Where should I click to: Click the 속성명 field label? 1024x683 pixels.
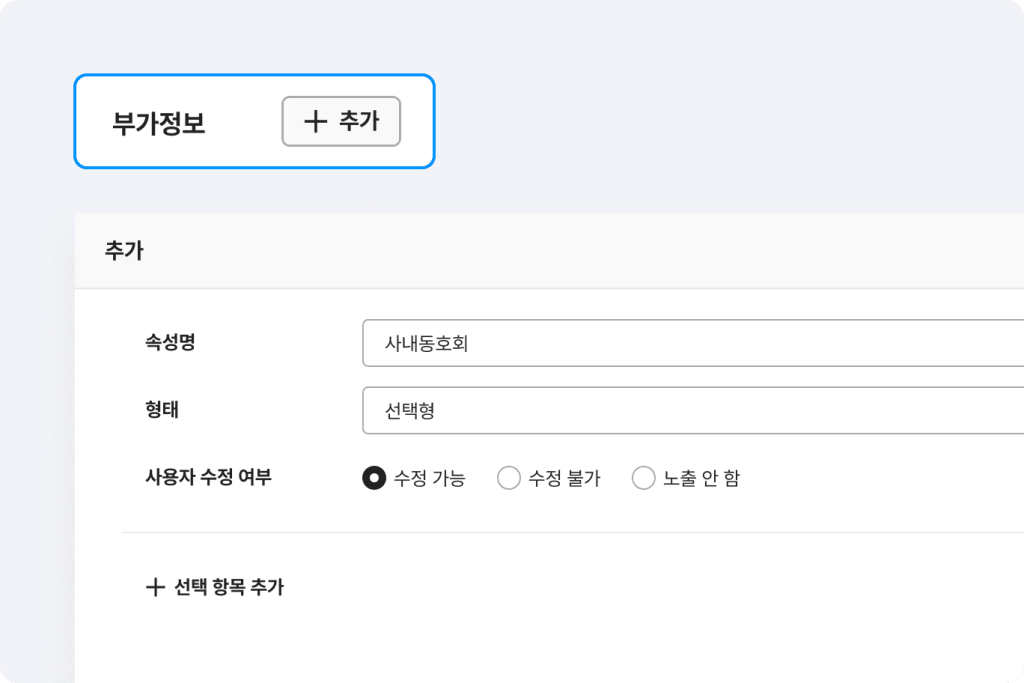pyautogui.click(x=170, y=343)
